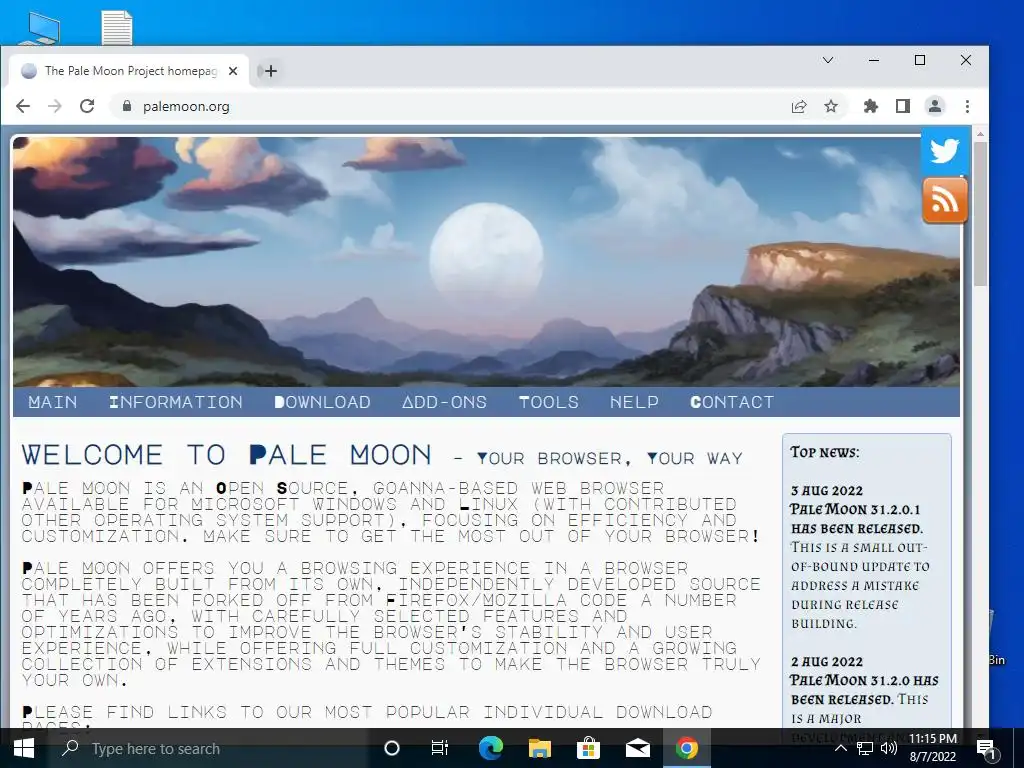Viewport: 1024px width, 768px height.
Task: Open the Help navigation menu
Action: click(x=635, y=402)
